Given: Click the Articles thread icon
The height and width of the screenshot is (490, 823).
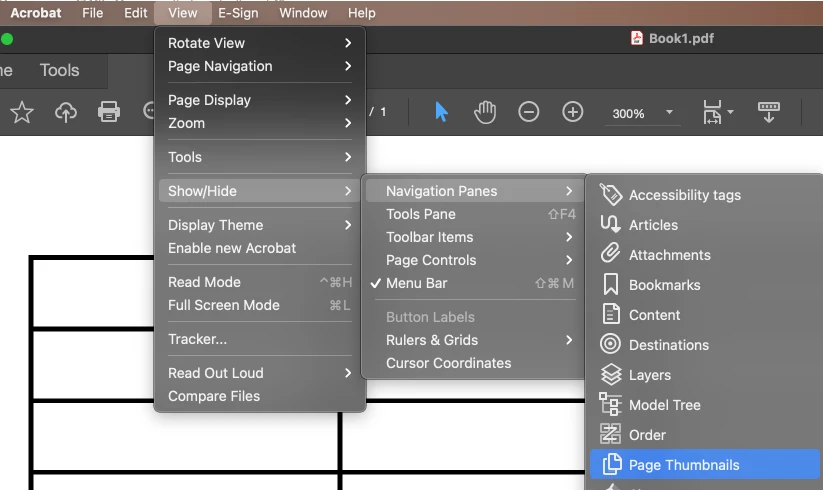Looking at the screenshot, I should (x=610, y=225).
